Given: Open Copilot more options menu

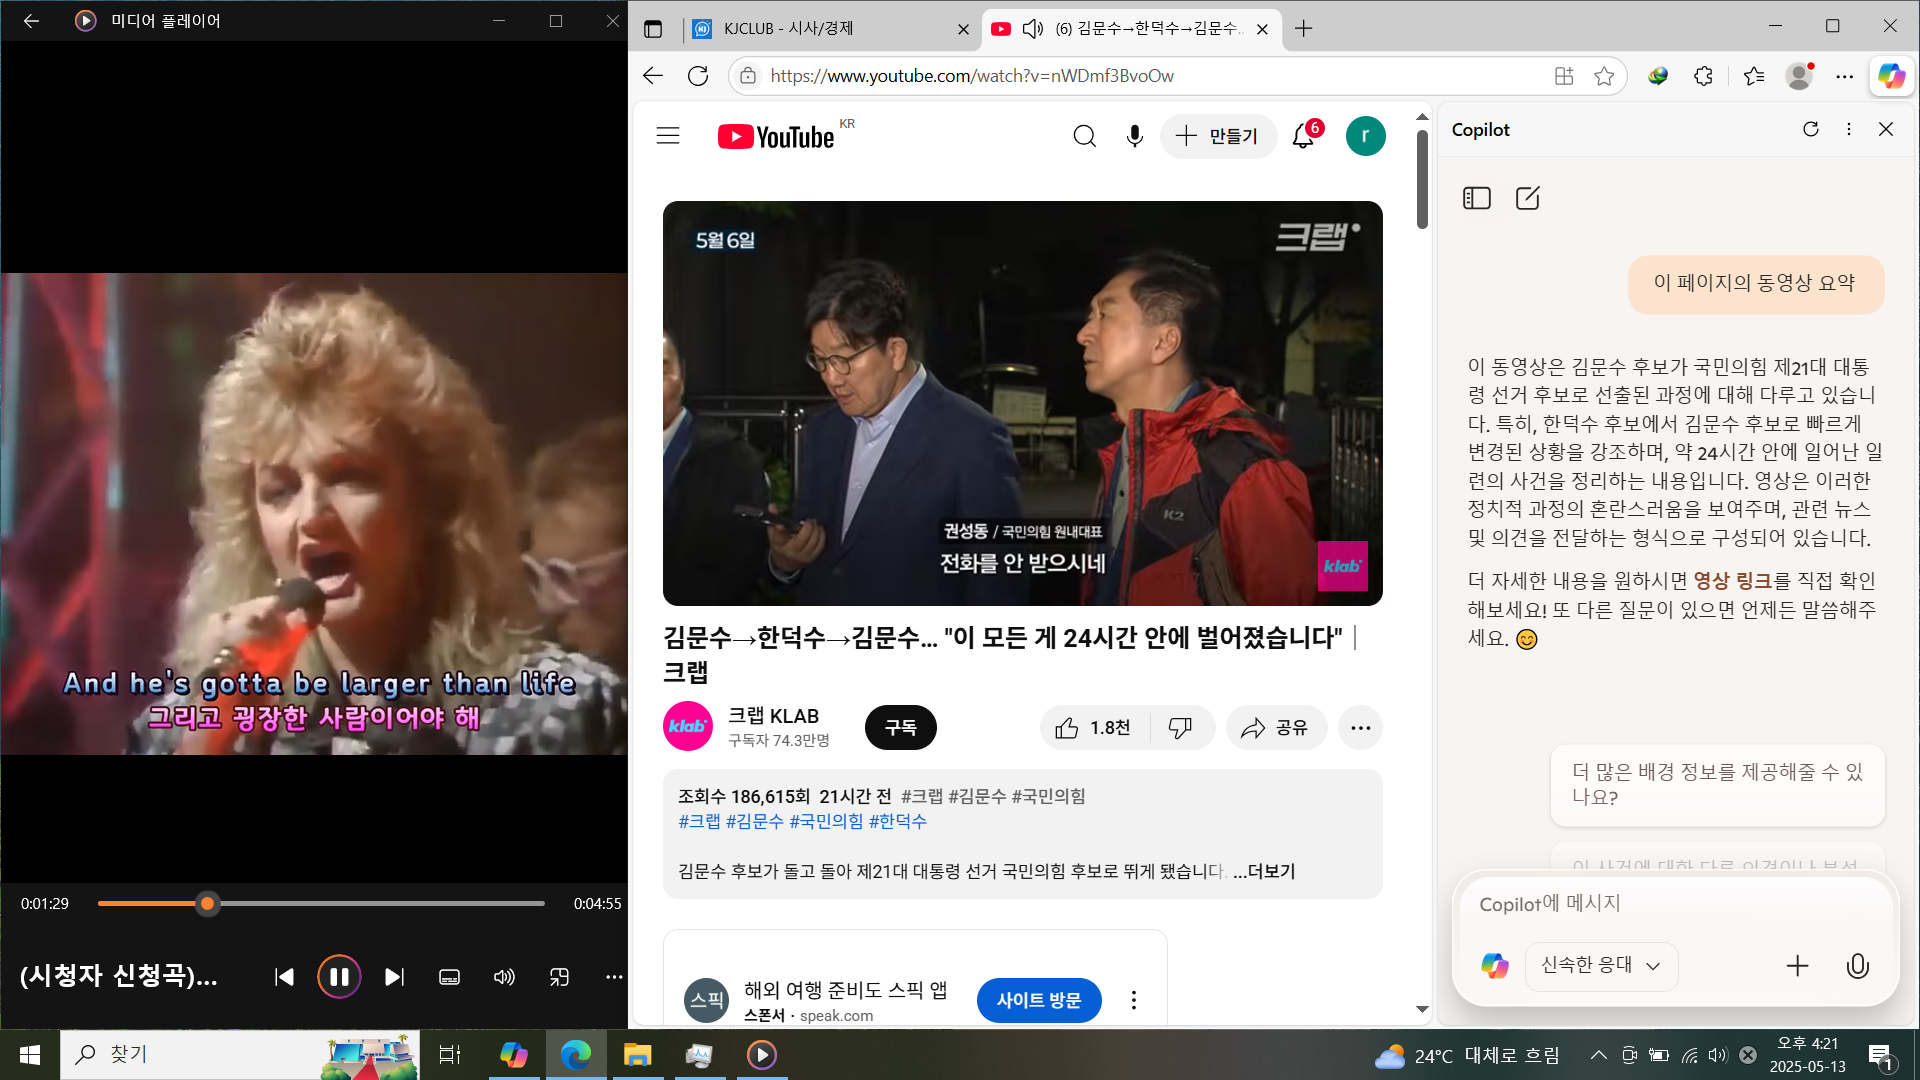Looking at the screenshot, I should [1849, 129].
